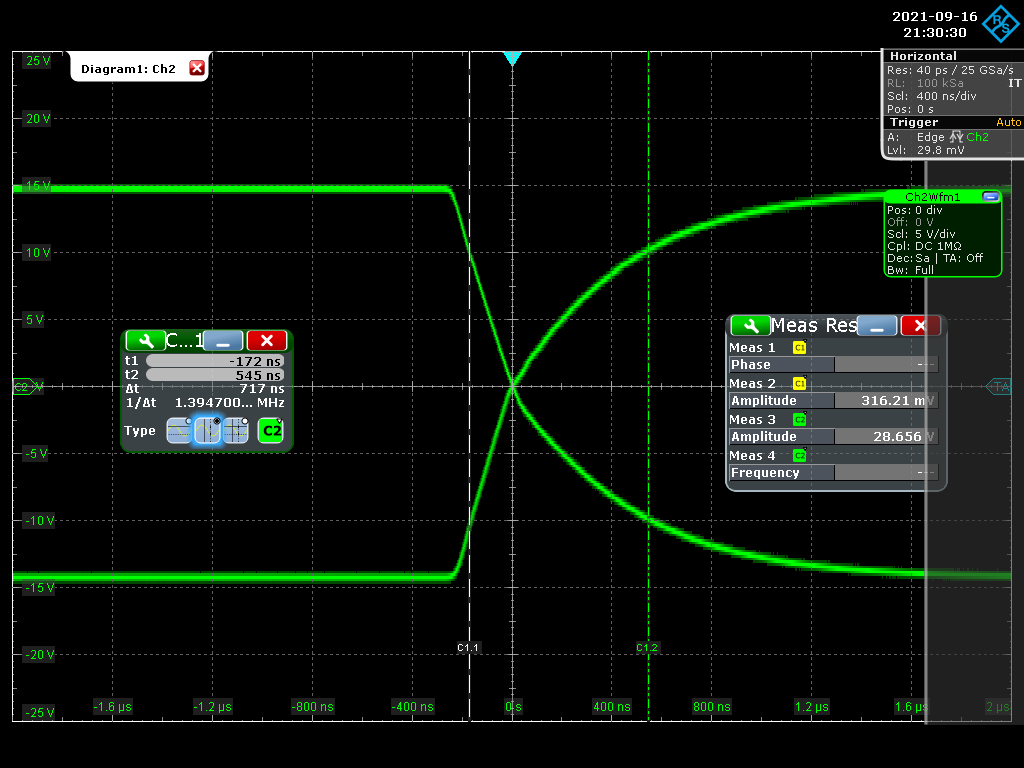Image resolution: width=1024 pixels, height=768 pixels.
Task: Click the C1 source badge beside Meas 2
Action: 799,383
